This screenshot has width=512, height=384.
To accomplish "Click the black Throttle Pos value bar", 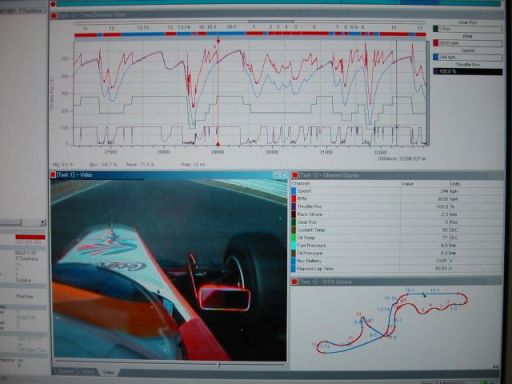I will [x=468, y=71].
